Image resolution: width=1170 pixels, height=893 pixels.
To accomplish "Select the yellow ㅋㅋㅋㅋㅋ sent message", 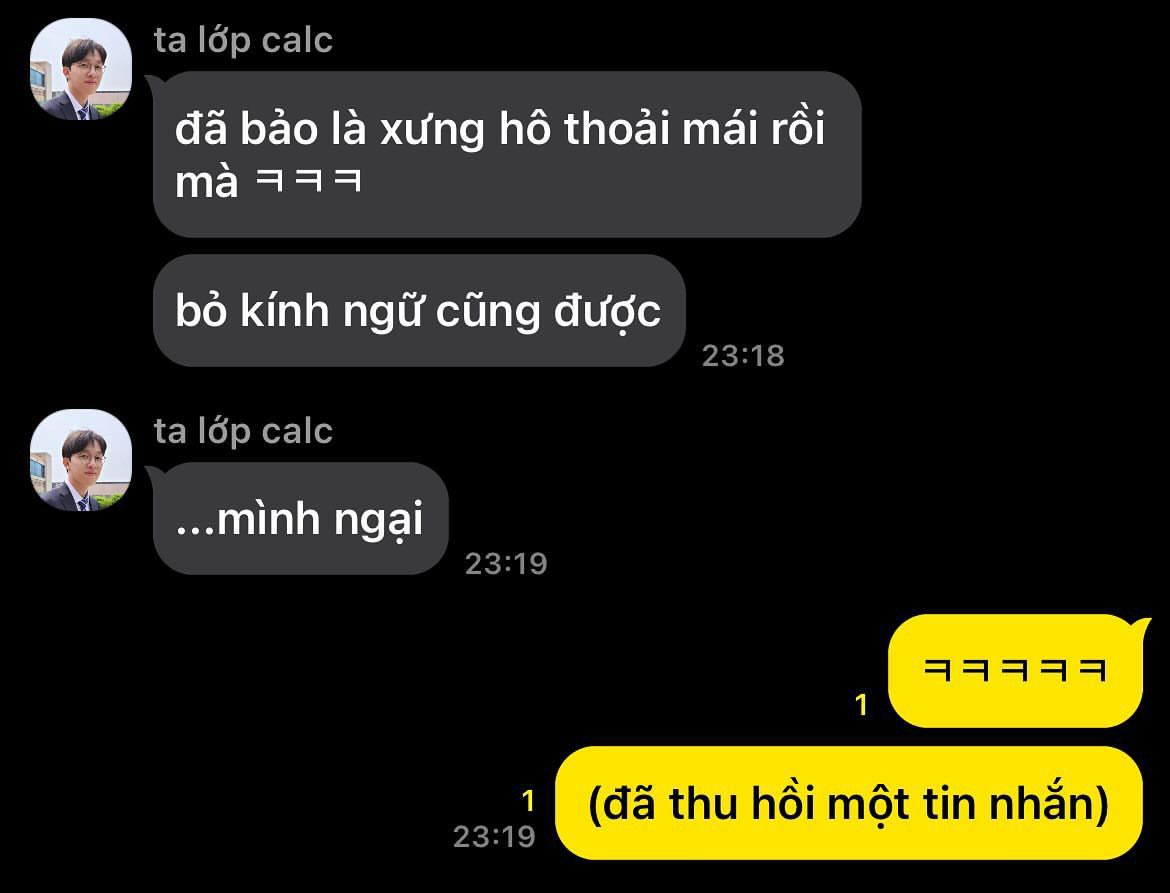I will [x=1015, y=670].
